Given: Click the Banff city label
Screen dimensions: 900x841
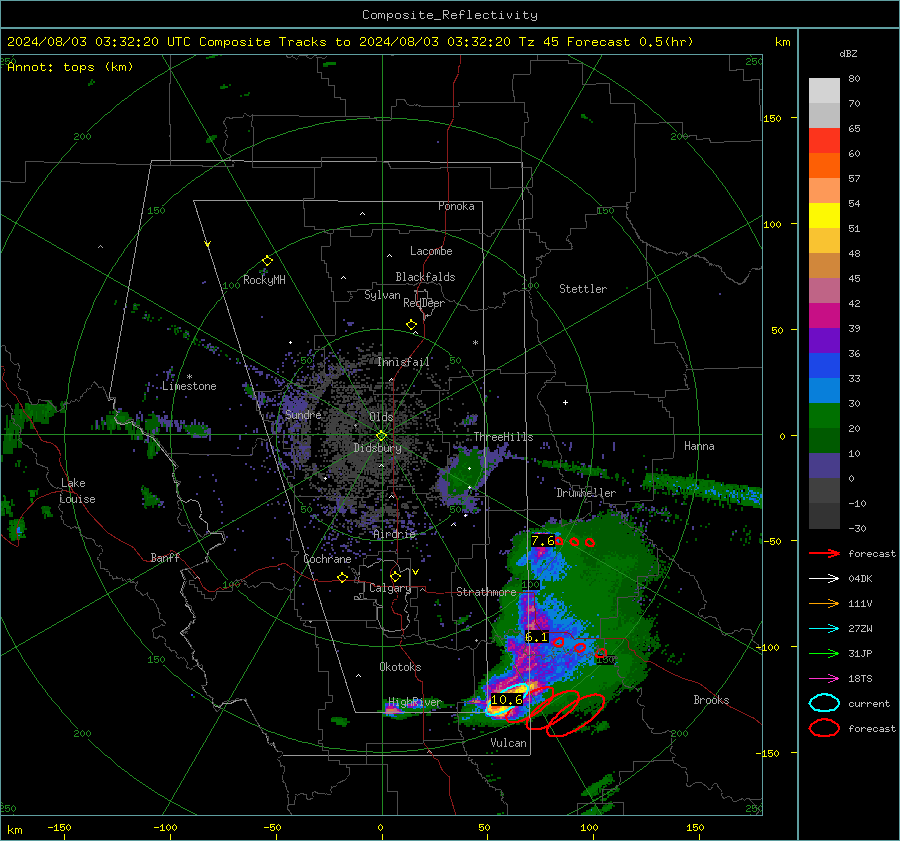Looking at the screenshot, I should tap(165, 558).
